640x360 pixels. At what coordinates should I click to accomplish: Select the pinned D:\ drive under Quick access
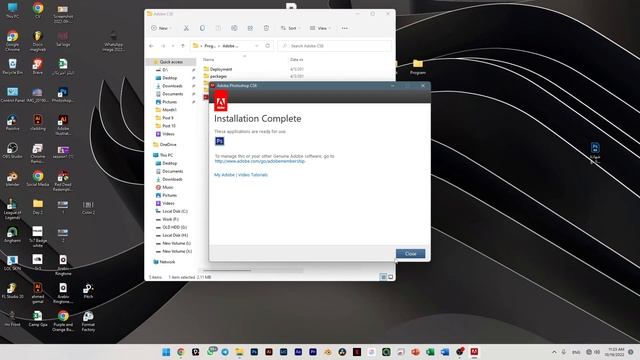(165, 70)
